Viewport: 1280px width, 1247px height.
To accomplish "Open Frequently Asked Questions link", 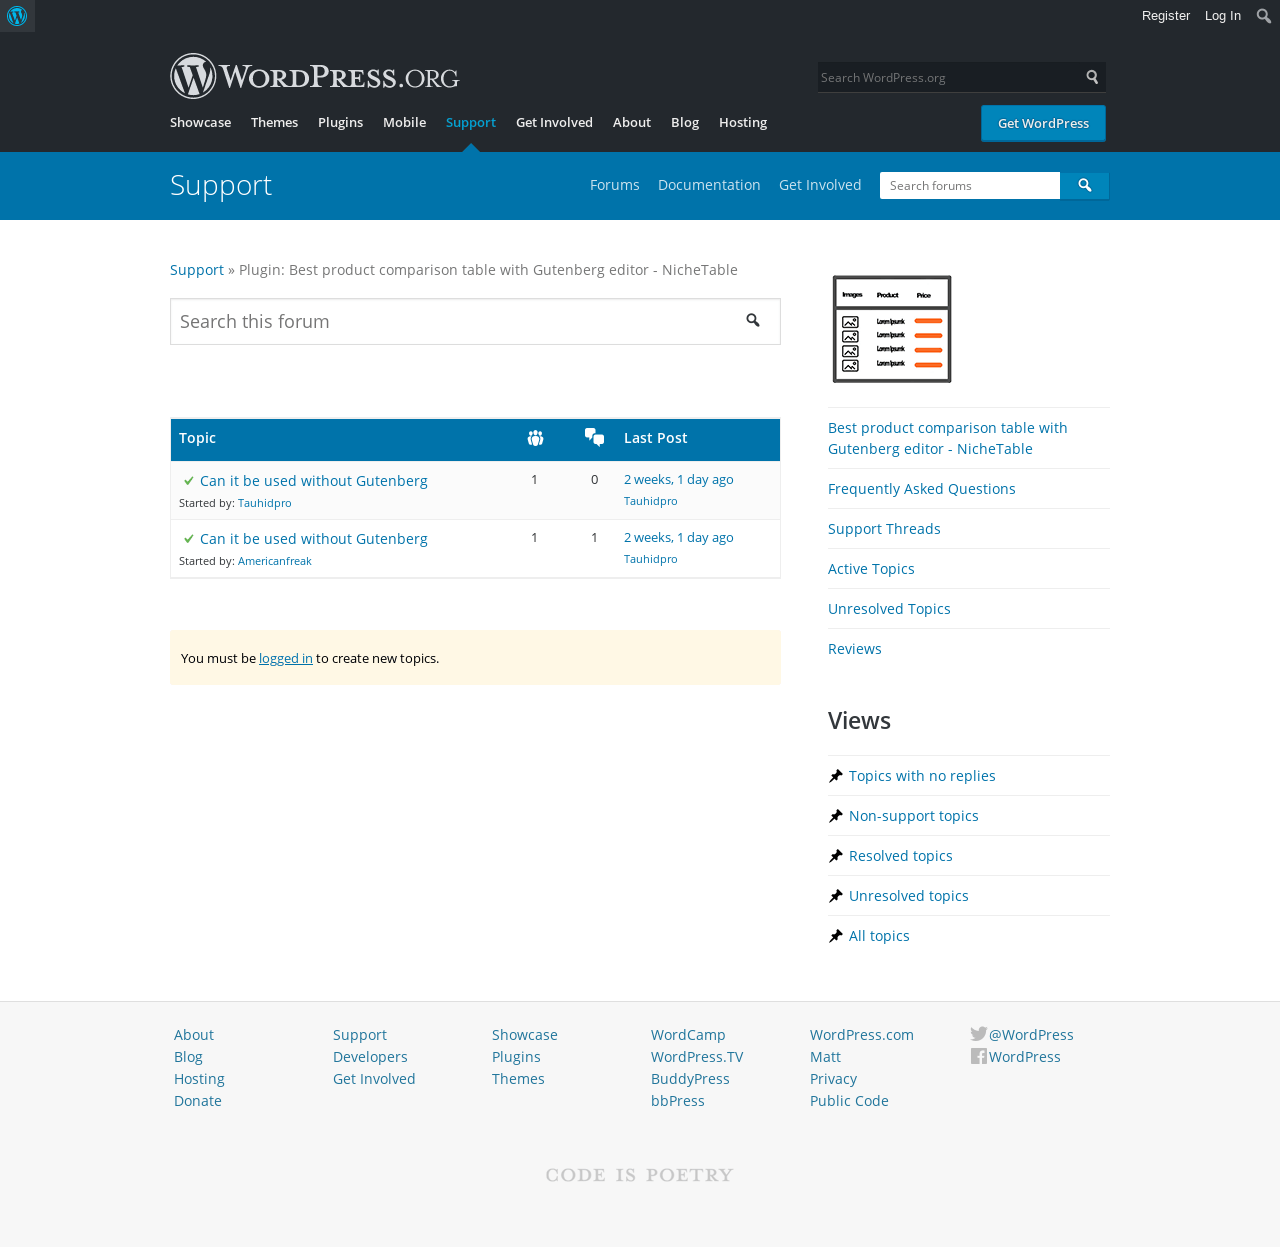I will pos(921,489).
